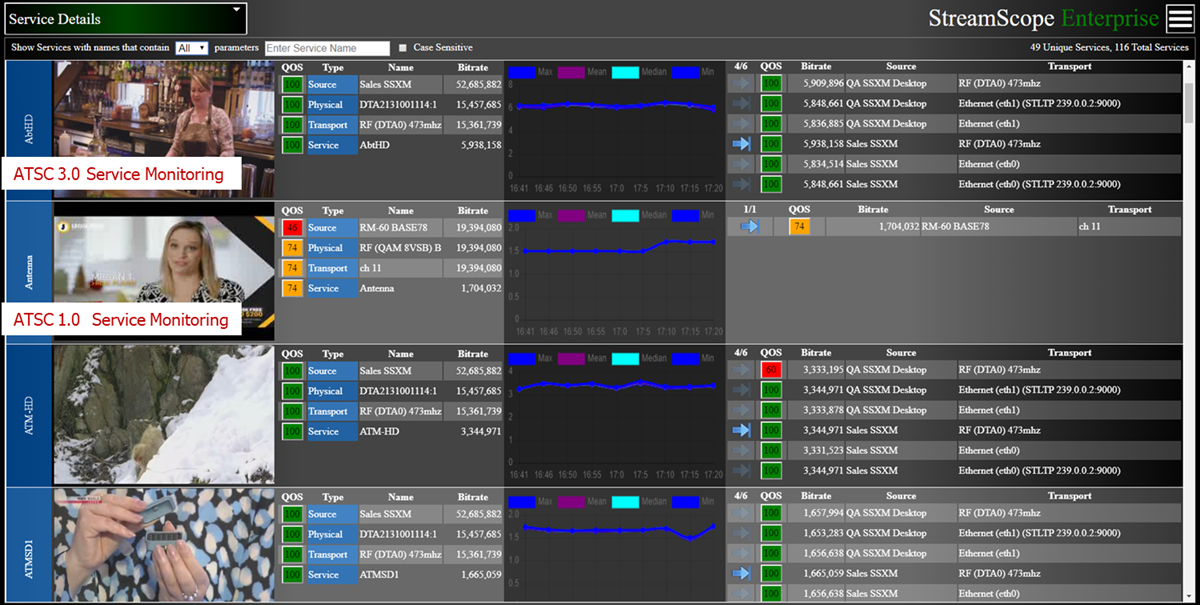Select the ATMSD1 vertical service tab
1200x605 pixels.
27,545
